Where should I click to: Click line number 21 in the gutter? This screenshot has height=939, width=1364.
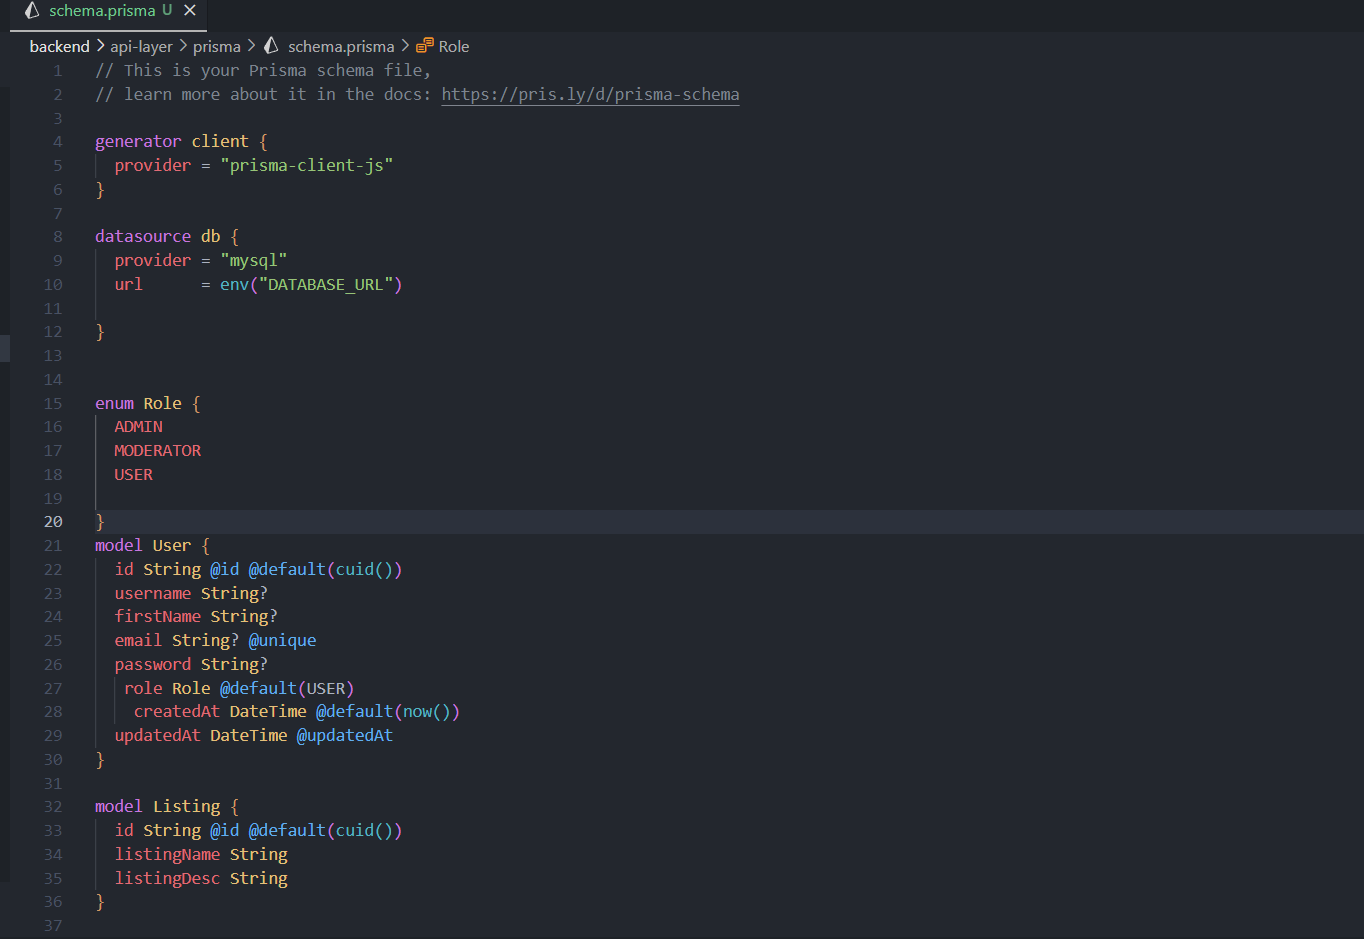(x=53, y=546)
